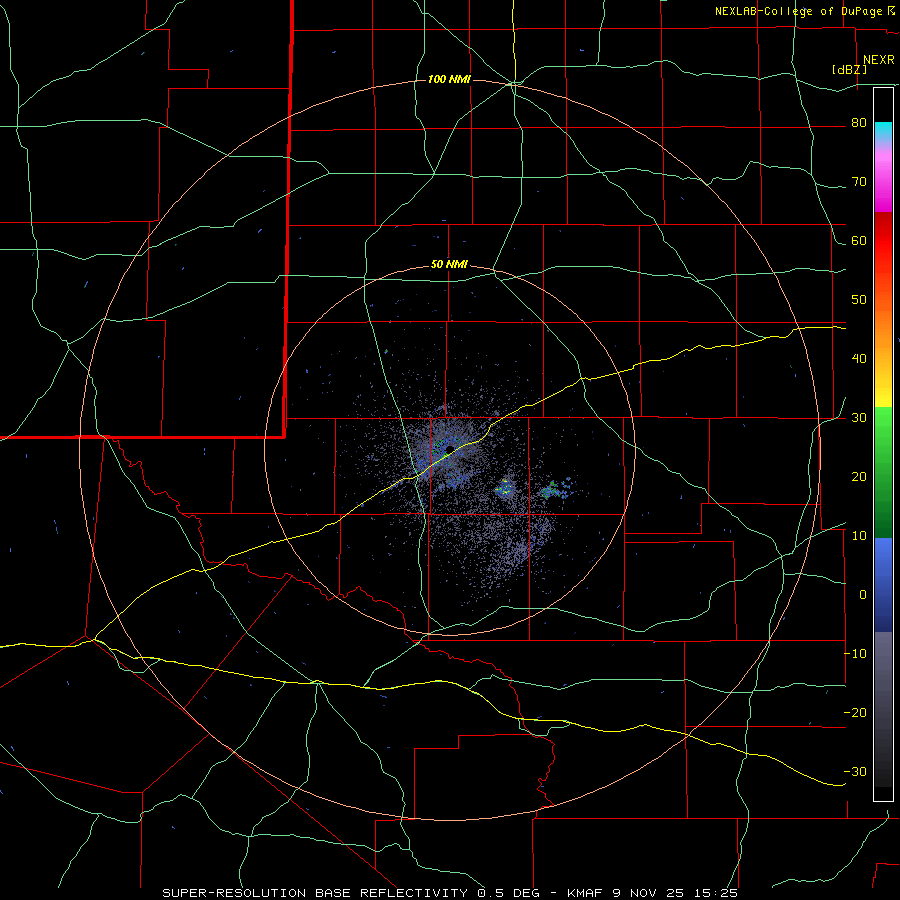This screenshot has height=900, width=900.
Task: Click the 30 value on the dBZ scale
Action: [859, 418]
